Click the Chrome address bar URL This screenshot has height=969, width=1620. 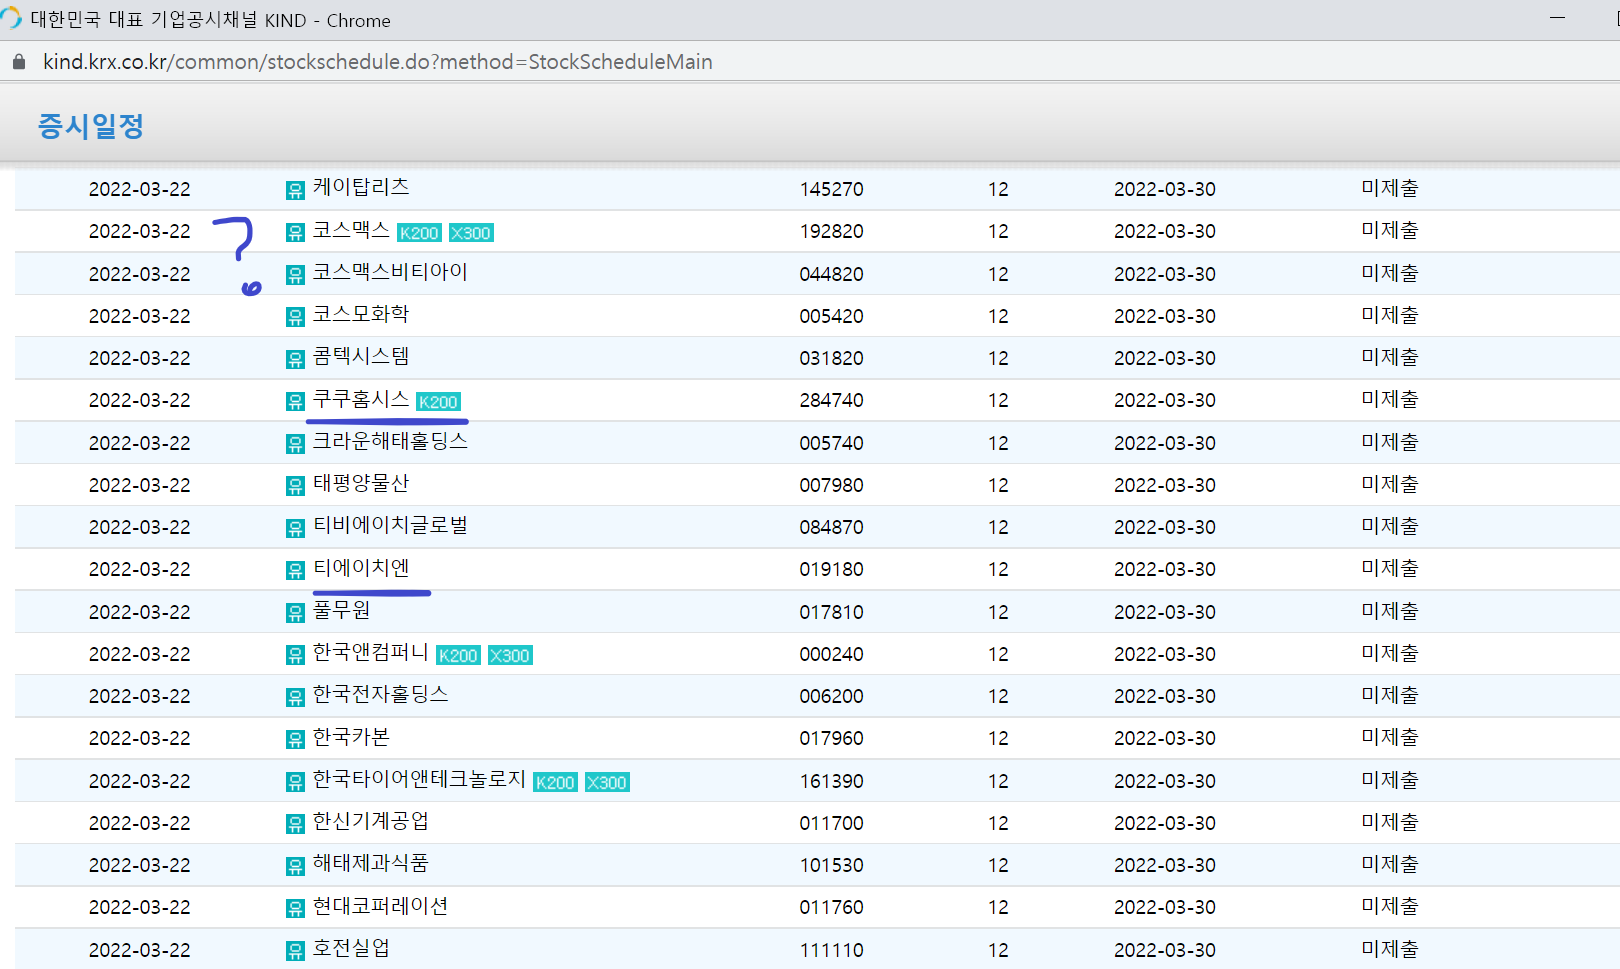(378, 62)
